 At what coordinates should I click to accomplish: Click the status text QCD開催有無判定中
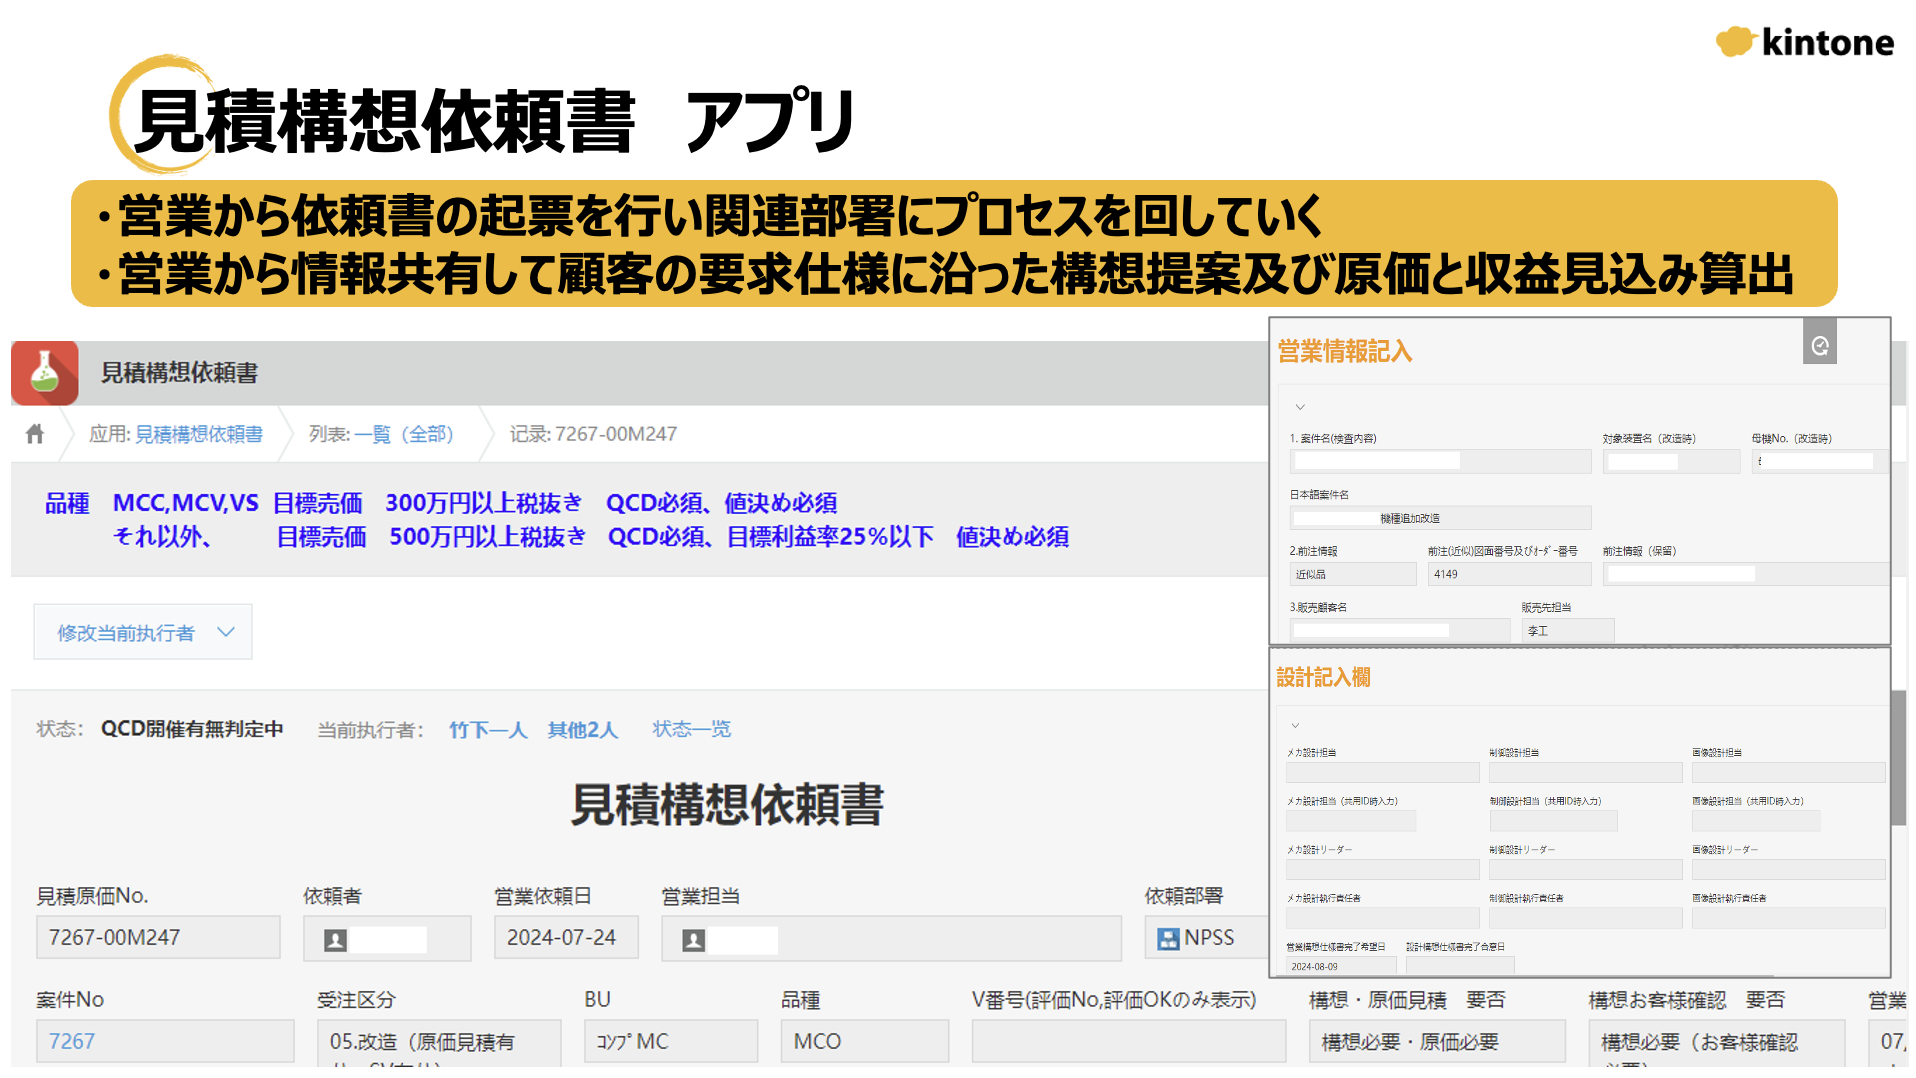(192, 729)
